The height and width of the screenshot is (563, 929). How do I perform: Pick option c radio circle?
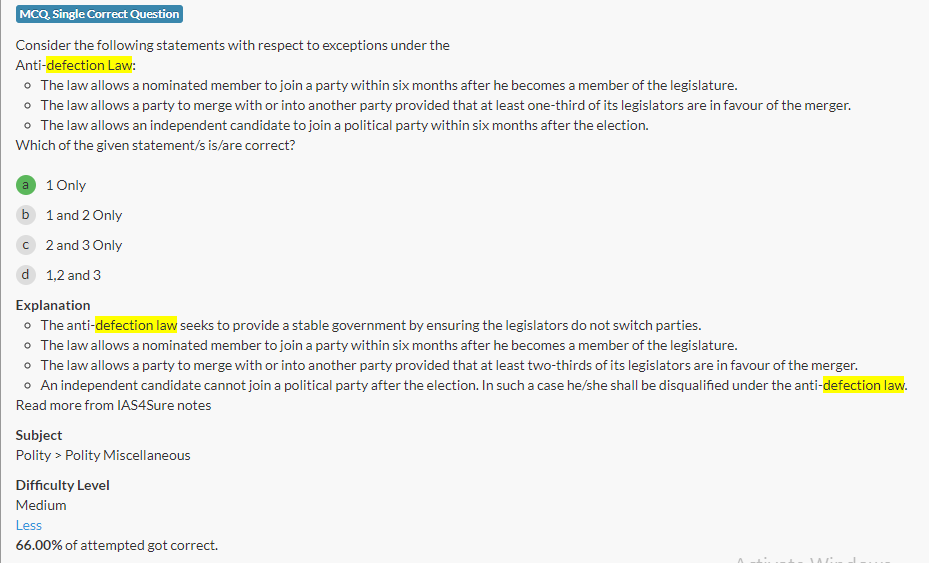click(x=26, y=245)
